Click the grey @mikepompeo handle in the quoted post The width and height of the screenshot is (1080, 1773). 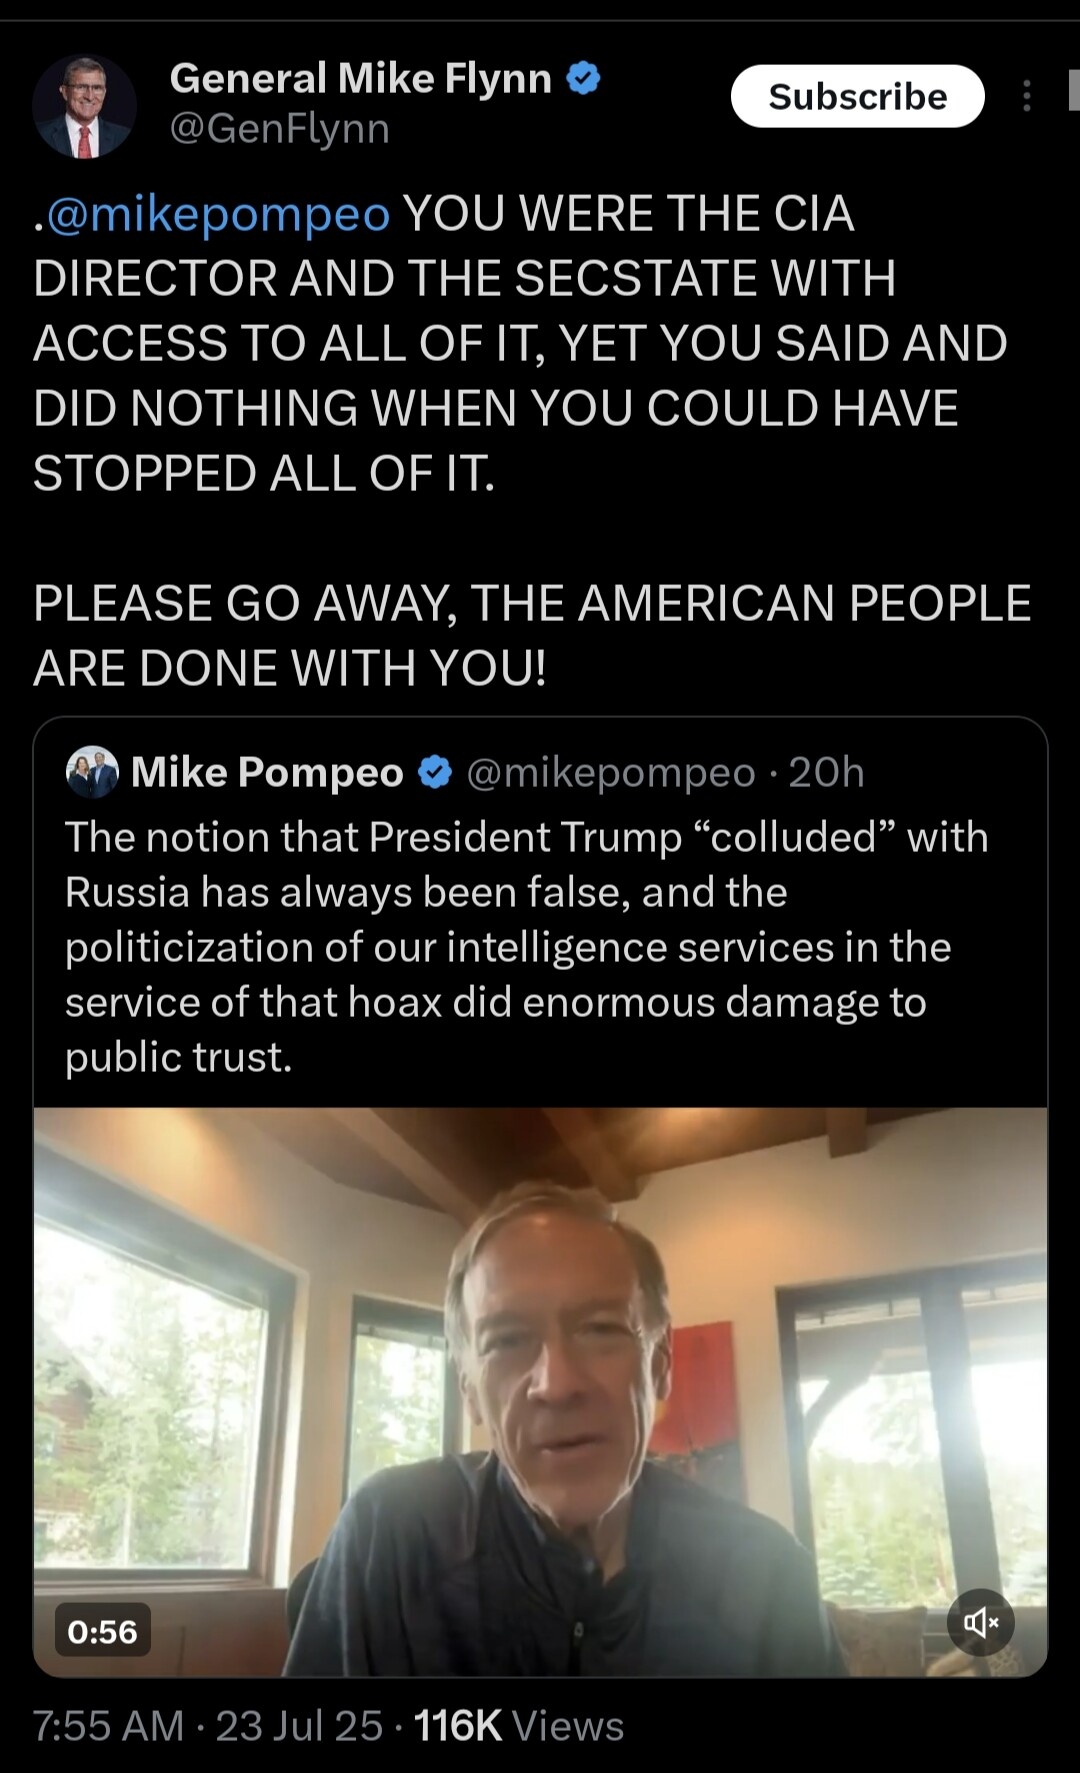pyautogui.click(x=610, y=772)
